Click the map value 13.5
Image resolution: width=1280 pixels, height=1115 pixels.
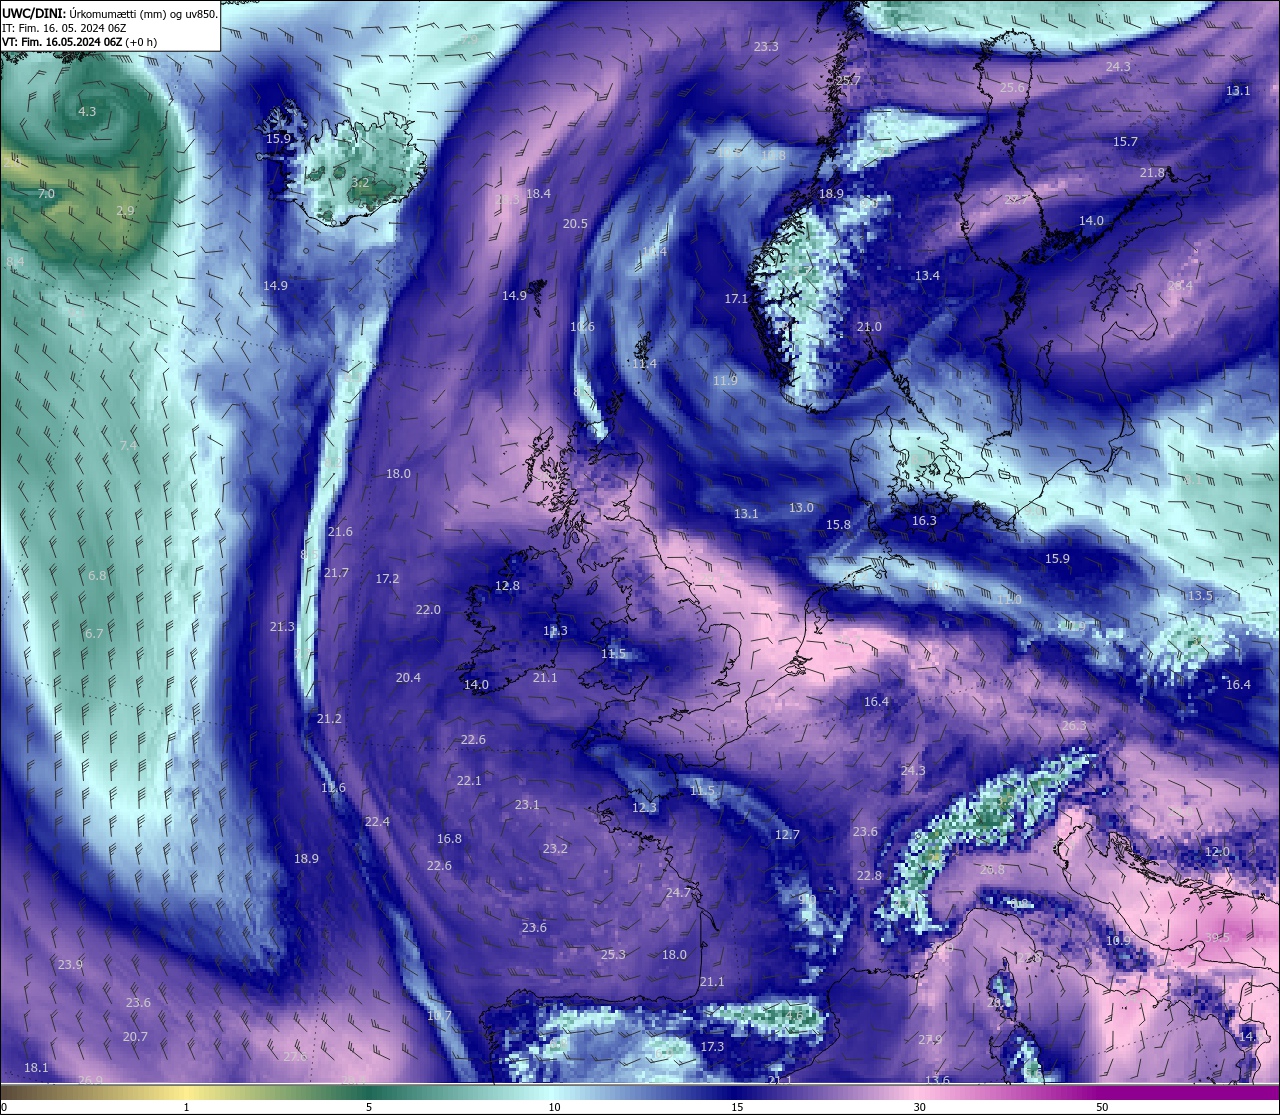[x=1199, y=595]
